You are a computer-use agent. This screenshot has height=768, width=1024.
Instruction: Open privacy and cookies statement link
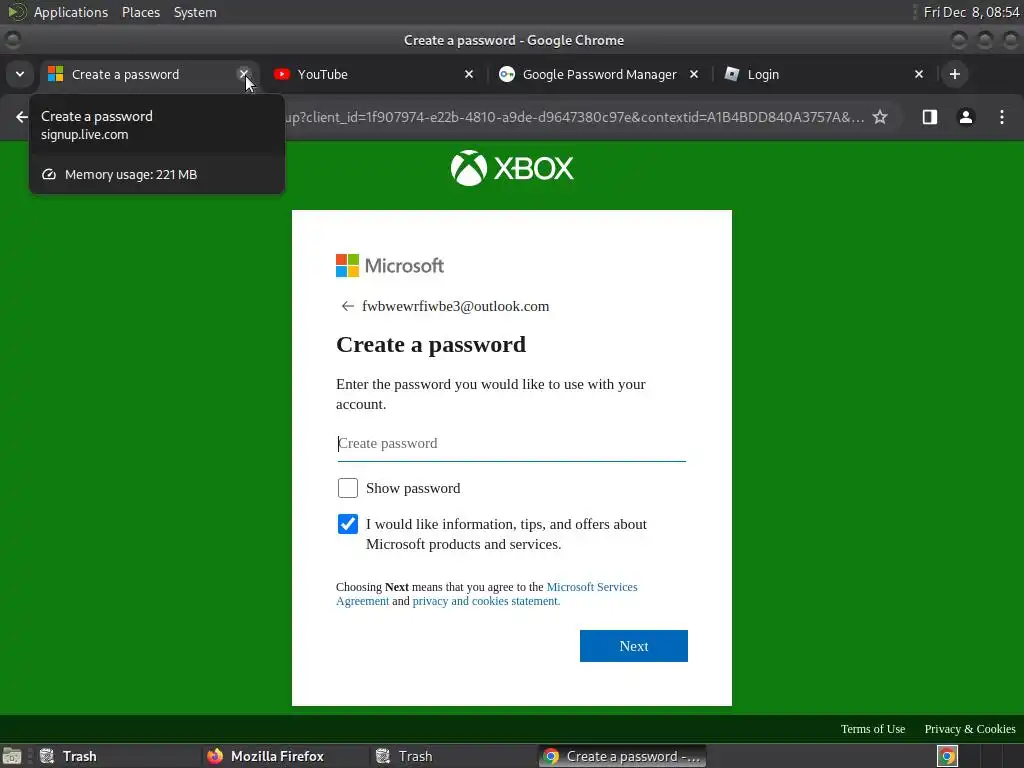(486, 601)
